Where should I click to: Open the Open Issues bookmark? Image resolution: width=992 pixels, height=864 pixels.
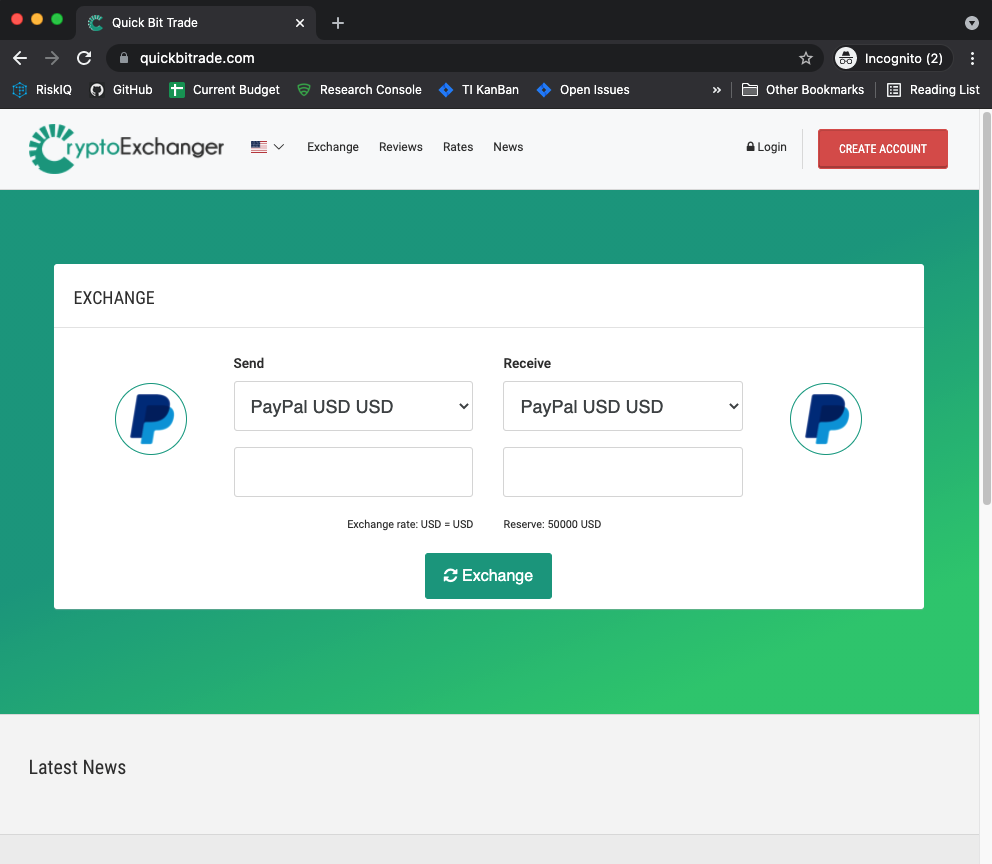pyautogui.click(x=583, y=90)
